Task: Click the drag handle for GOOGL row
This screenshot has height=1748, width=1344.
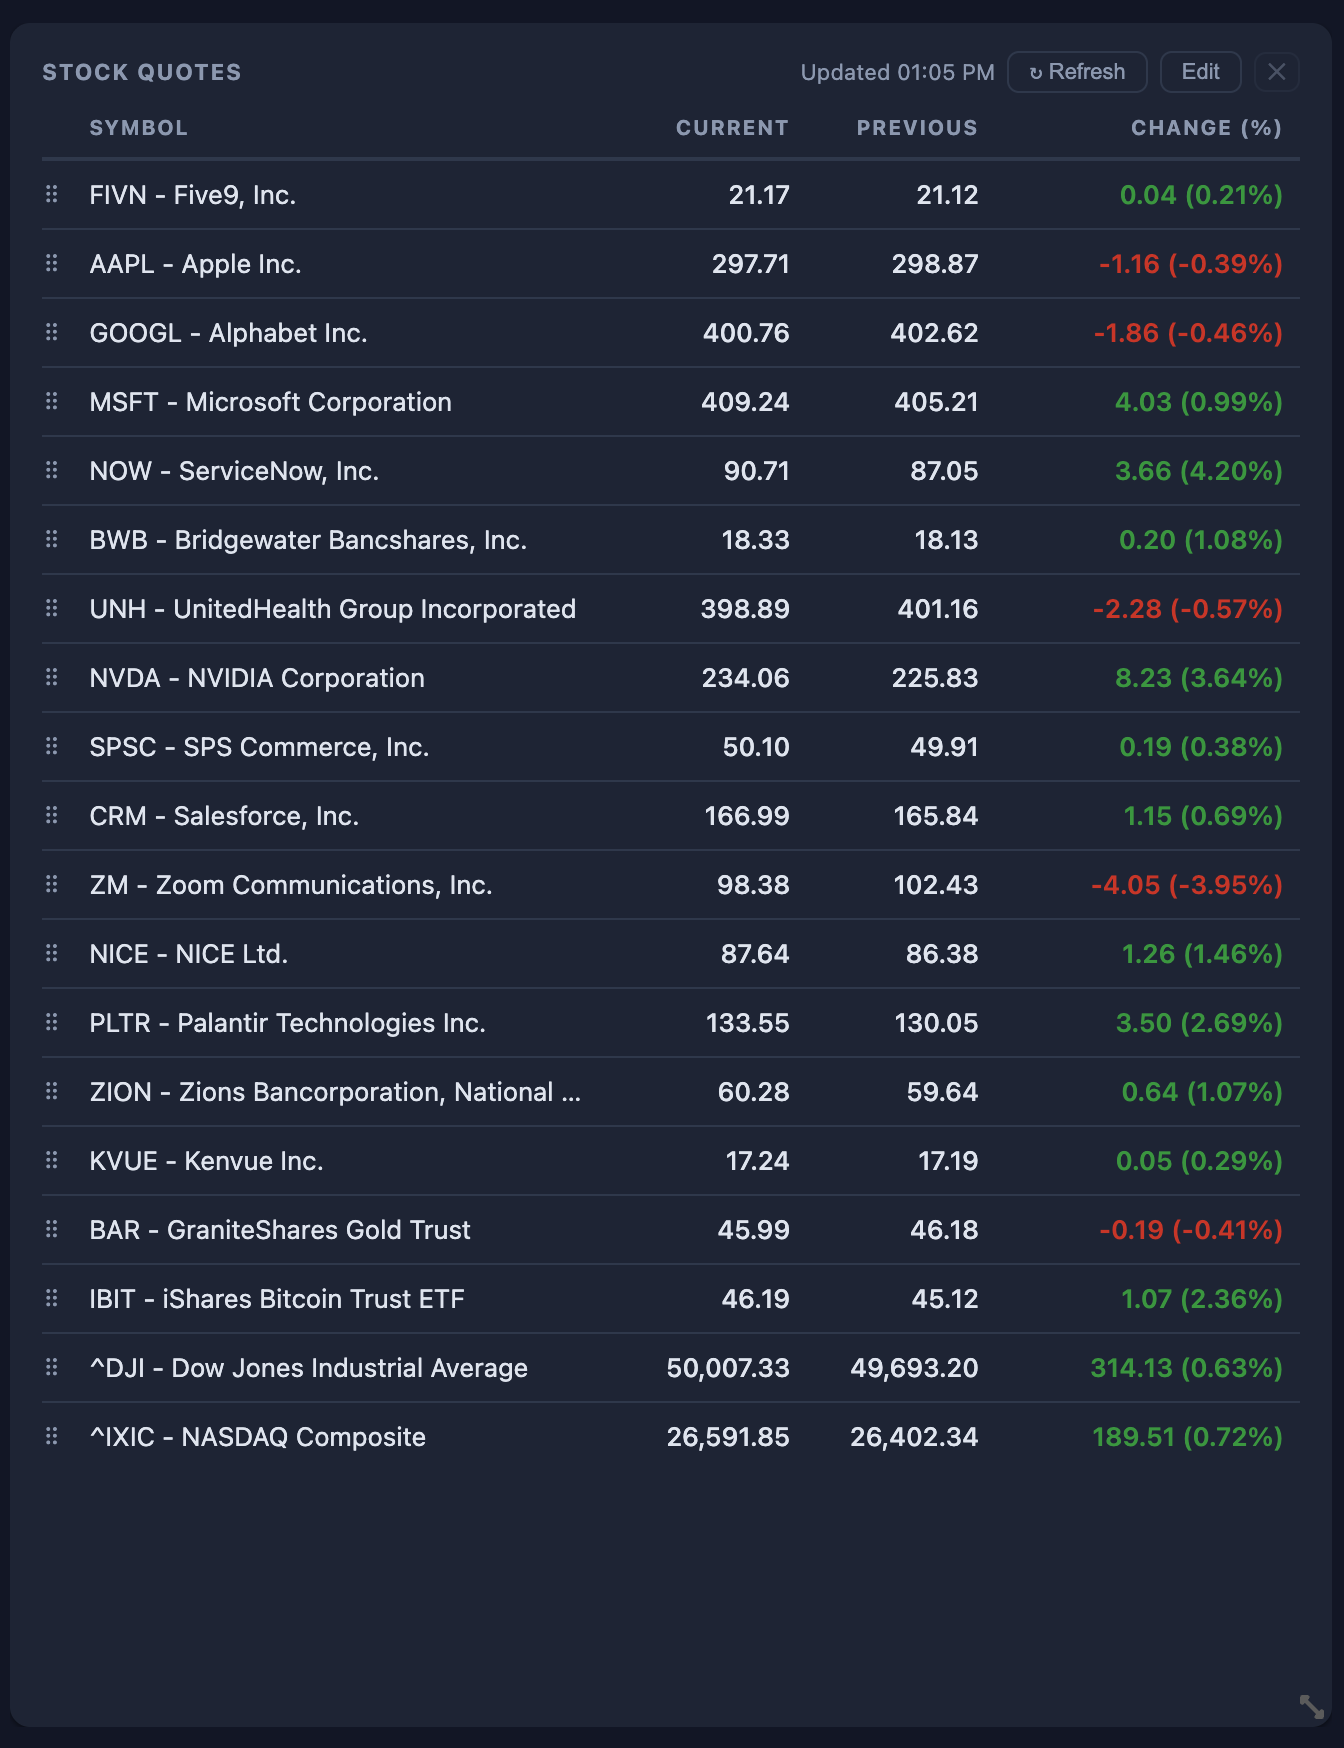Action: [x=52, y=333]
